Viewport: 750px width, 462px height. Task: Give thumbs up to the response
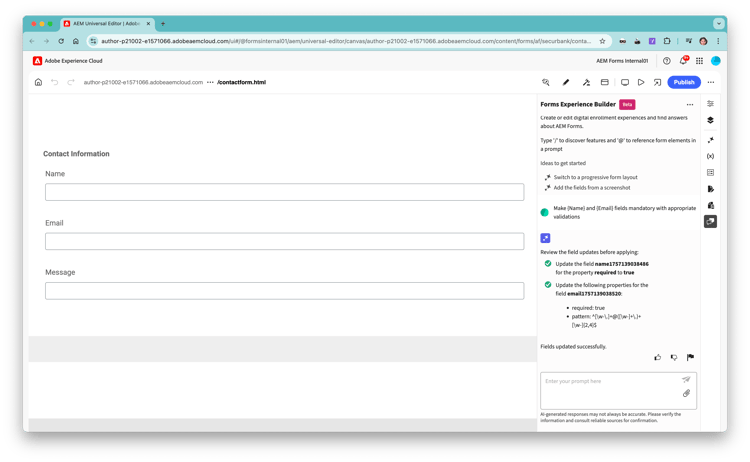(x=658, y=357)
